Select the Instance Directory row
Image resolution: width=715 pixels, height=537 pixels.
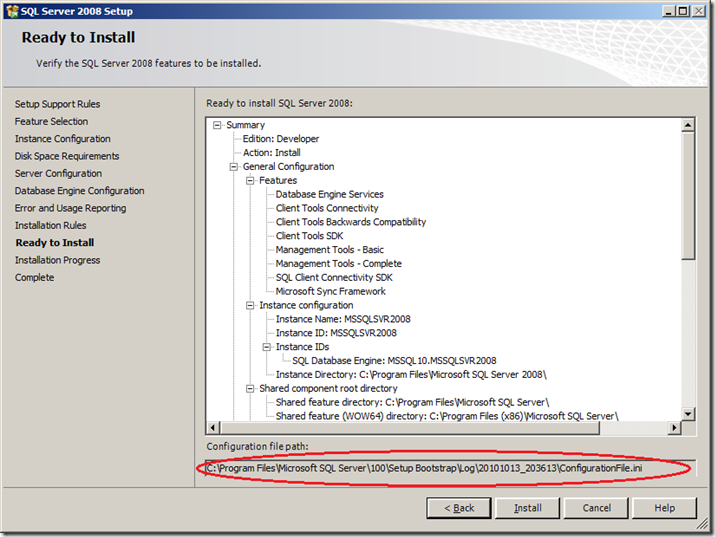tap(411, 375)
